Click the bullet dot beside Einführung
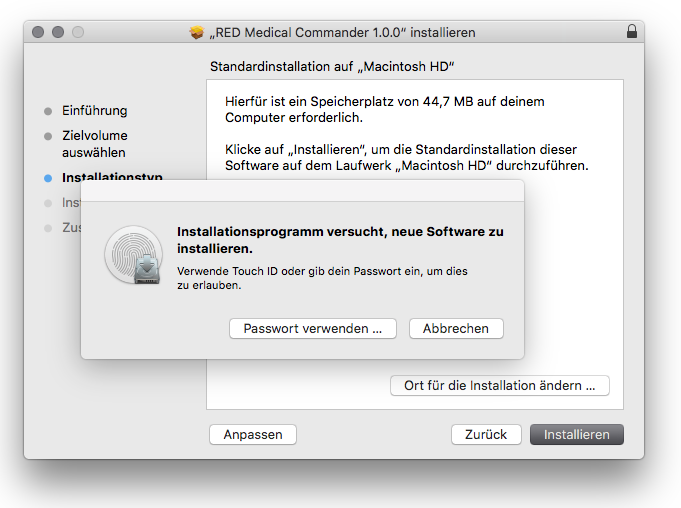 [x=47, y=110]
